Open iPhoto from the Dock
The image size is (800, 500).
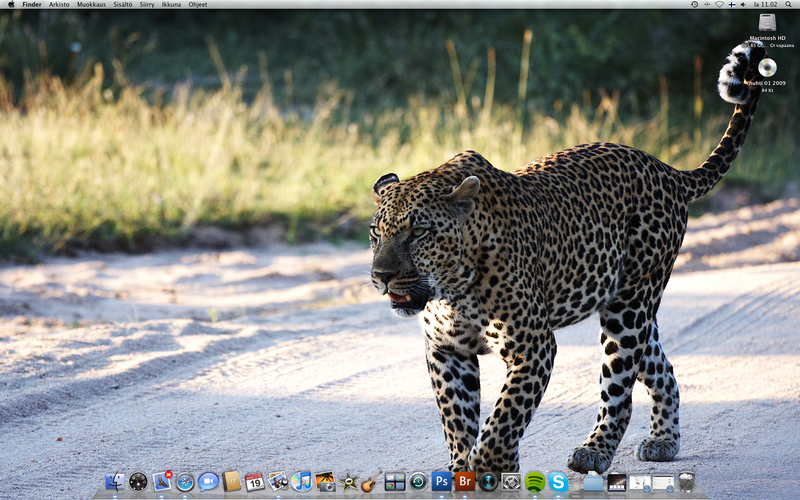(325, 482)
